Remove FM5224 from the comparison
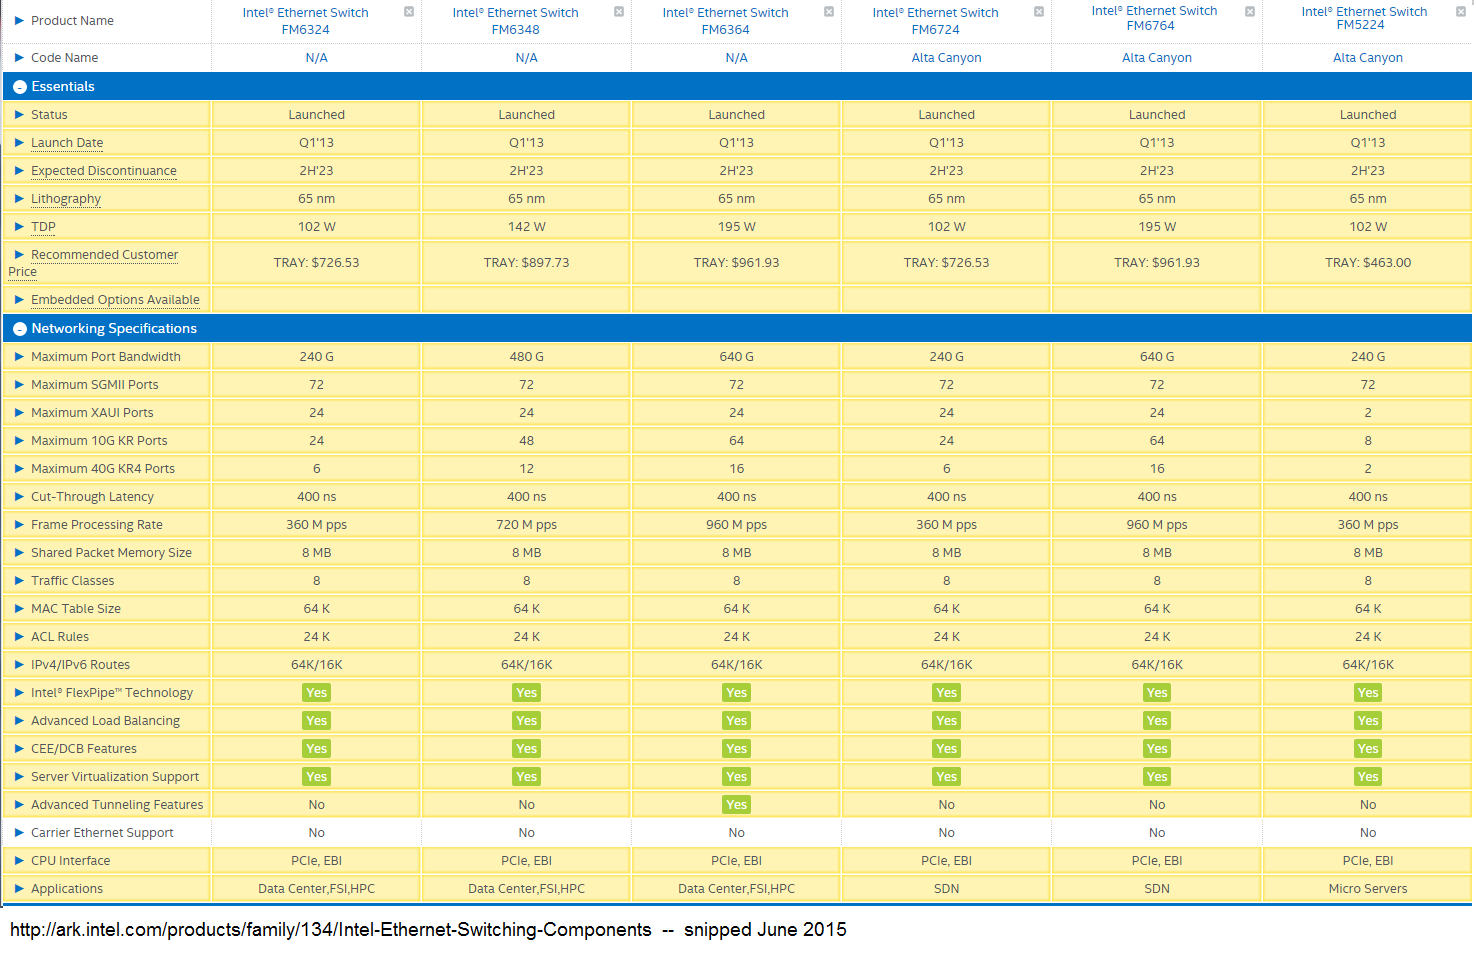The height and width of the screenshot is (959, 1477). (1461, 12)
